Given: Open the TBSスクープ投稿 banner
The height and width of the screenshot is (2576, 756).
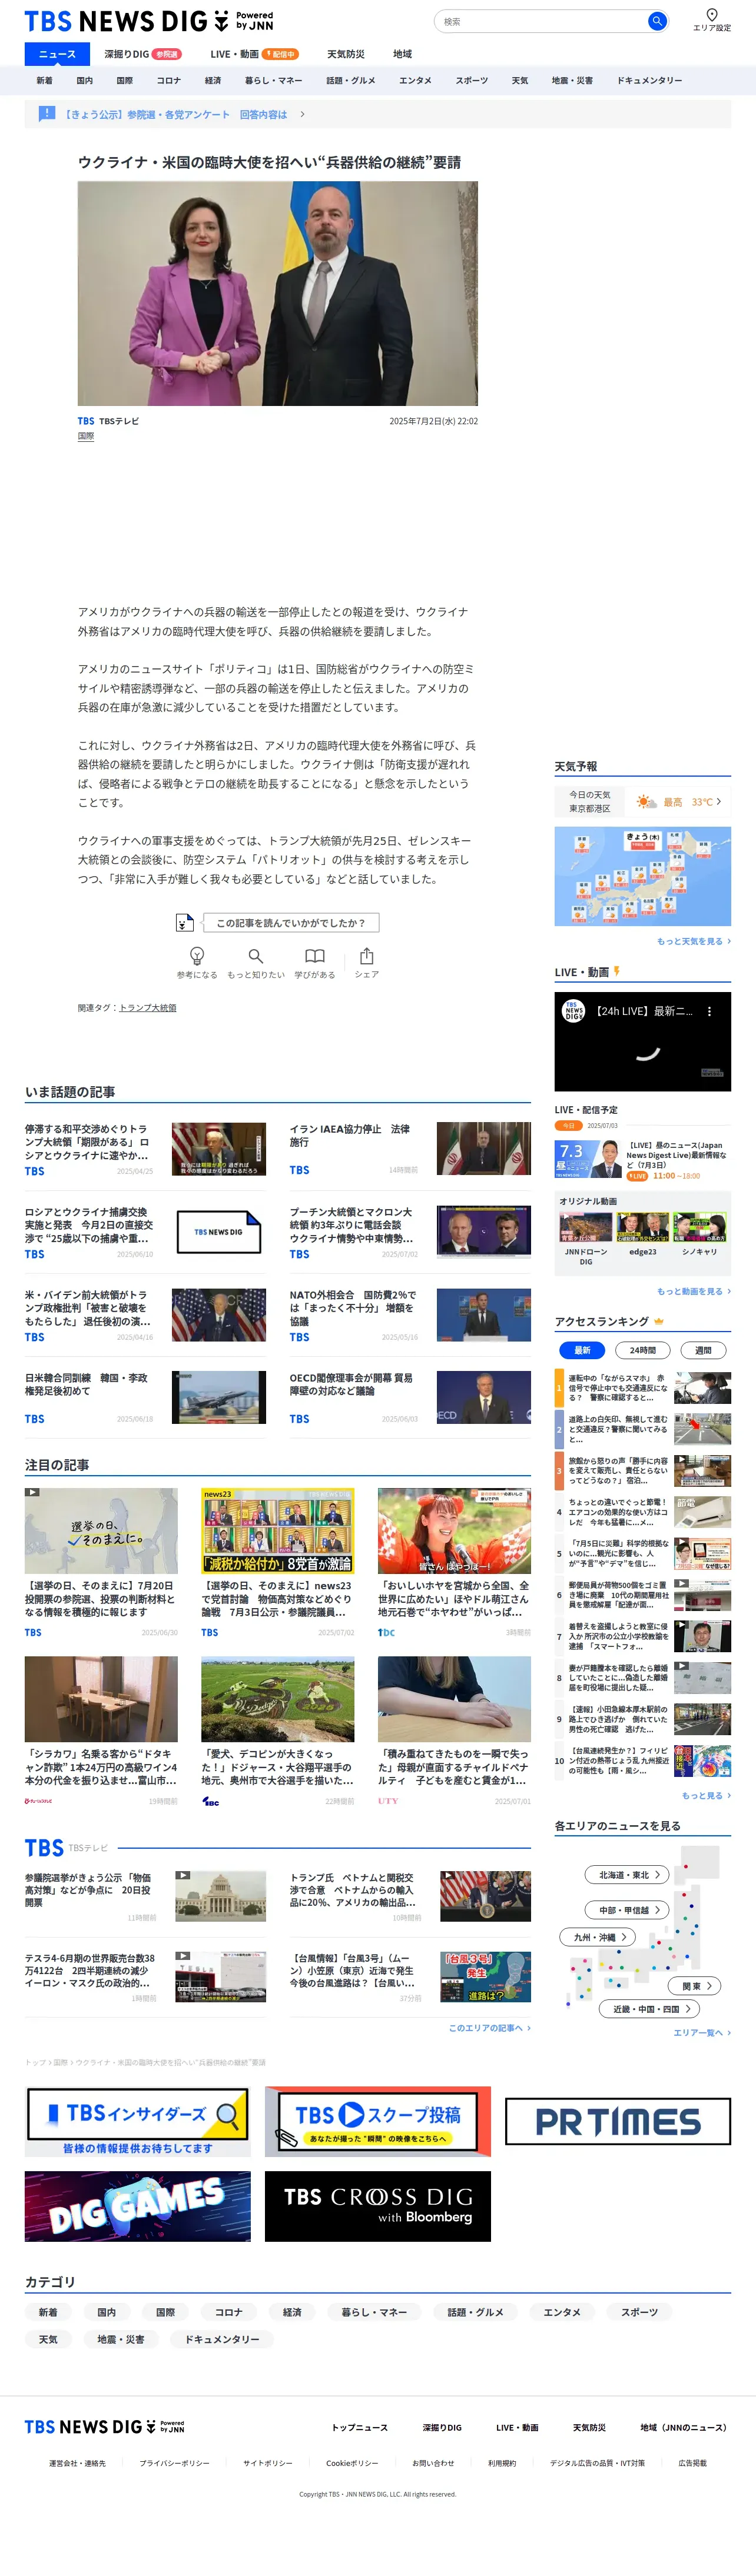Looking at the screenshot, I should [x=378, y=2121].
